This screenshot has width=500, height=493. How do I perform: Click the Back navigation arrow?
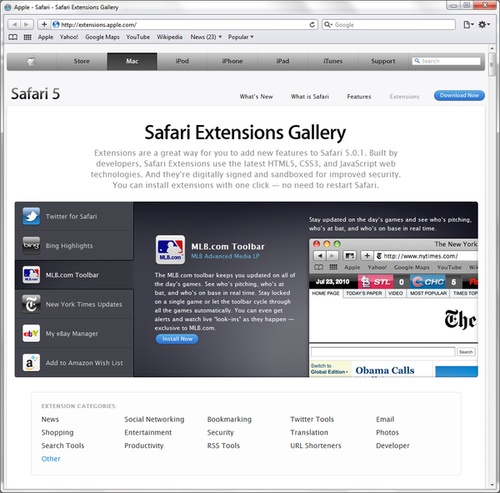[x=14, y=24]
